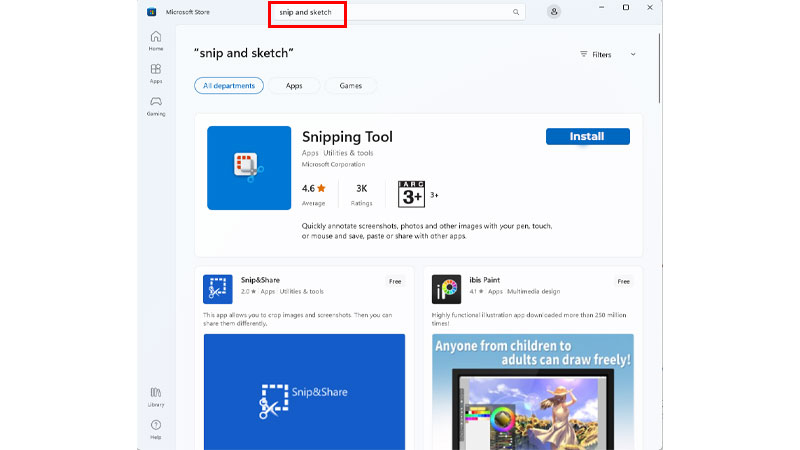Open the ibis Paint title
This screenshot has height=450, width=800.
point(485,280)
